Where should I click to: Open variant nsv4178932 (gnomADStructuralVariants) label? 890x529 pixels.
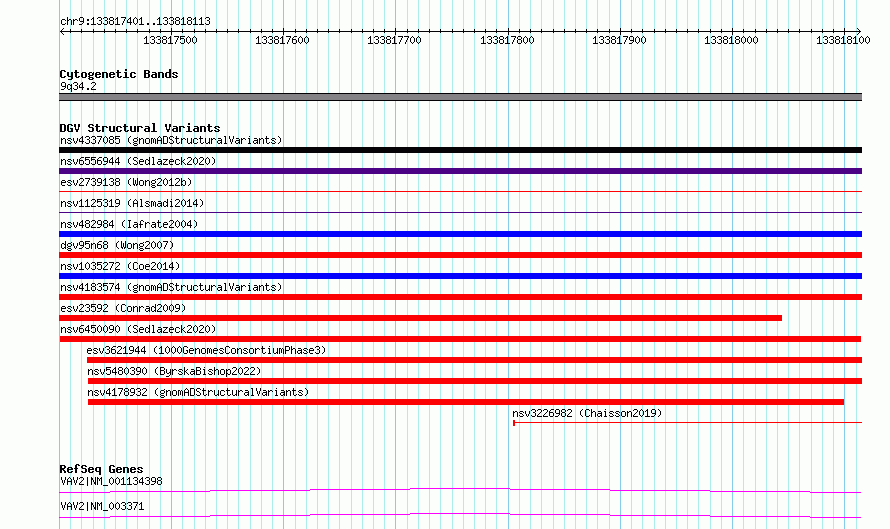(198, 392)
